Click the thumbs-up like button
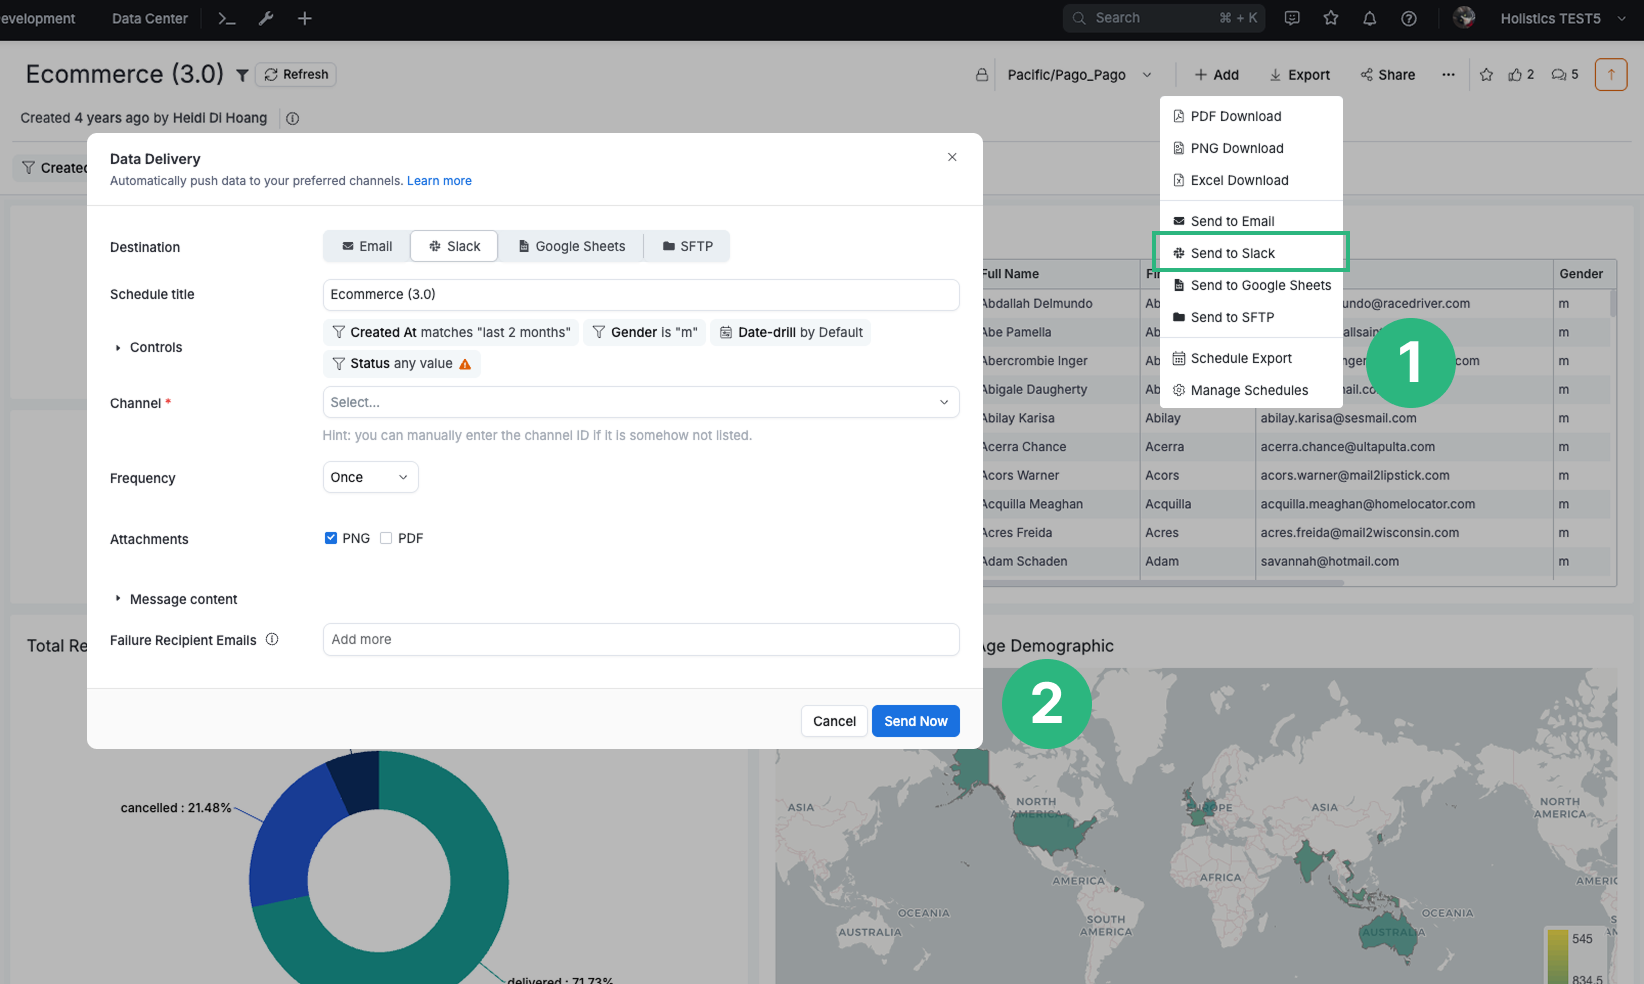This screenshot has width=1644, height=984. click(x=1516, y=75)
